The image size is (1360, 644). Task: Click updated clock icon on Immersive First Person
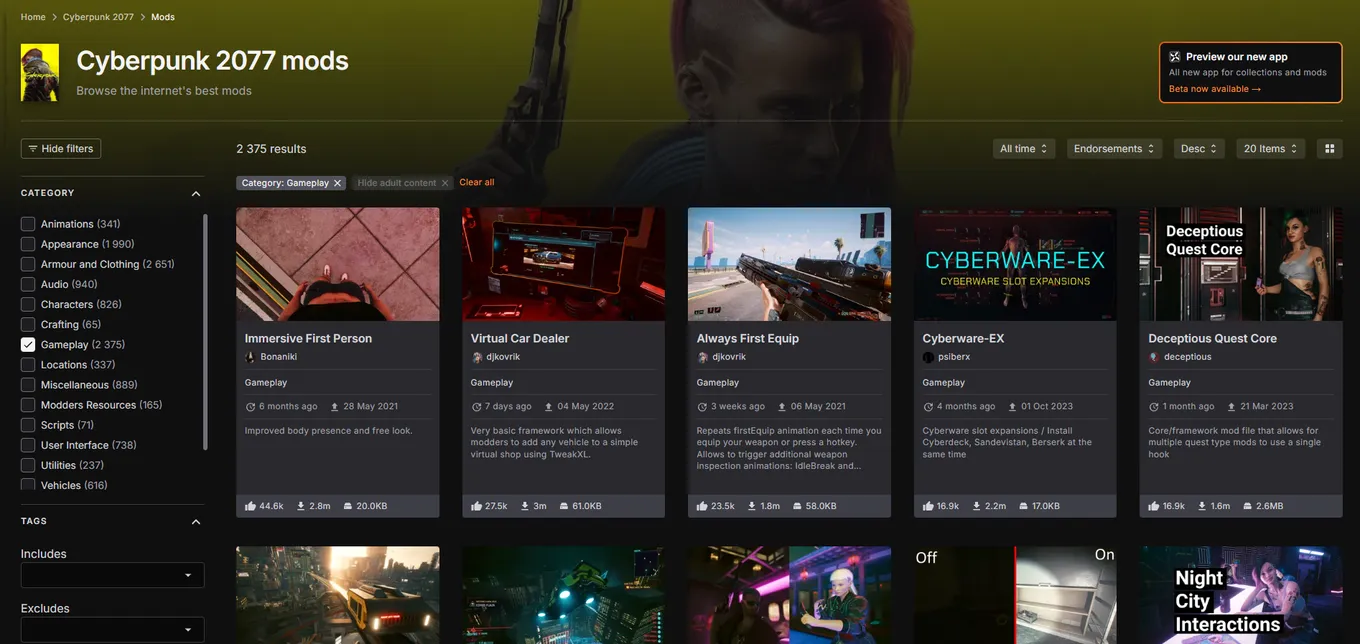coord(250,407)
